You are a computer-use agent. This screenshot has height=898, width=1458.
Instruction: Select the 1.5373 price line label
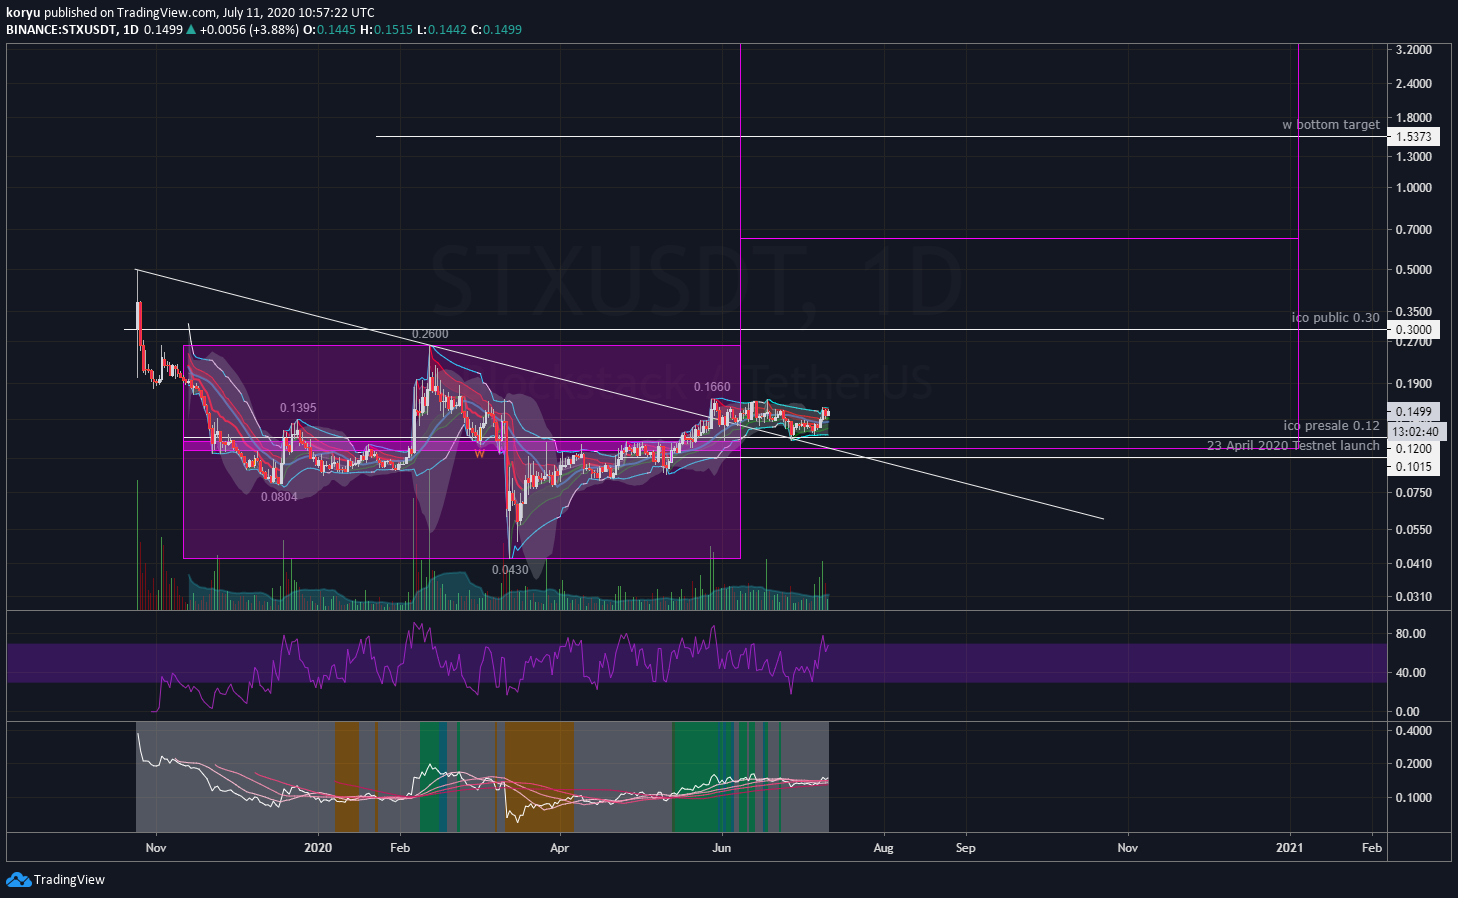[x=1413, y=137]
